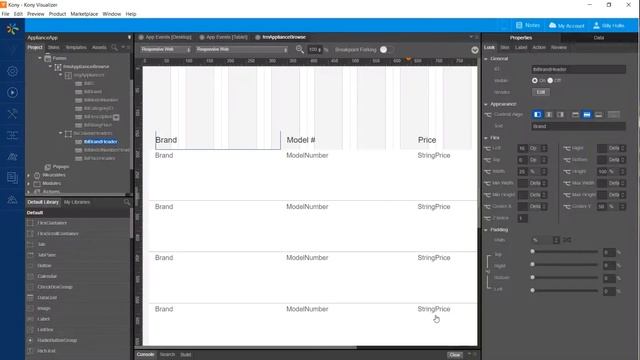Screen dimensions: 640x360
Task: Open the File menu
Action: (x=5, y=14)
